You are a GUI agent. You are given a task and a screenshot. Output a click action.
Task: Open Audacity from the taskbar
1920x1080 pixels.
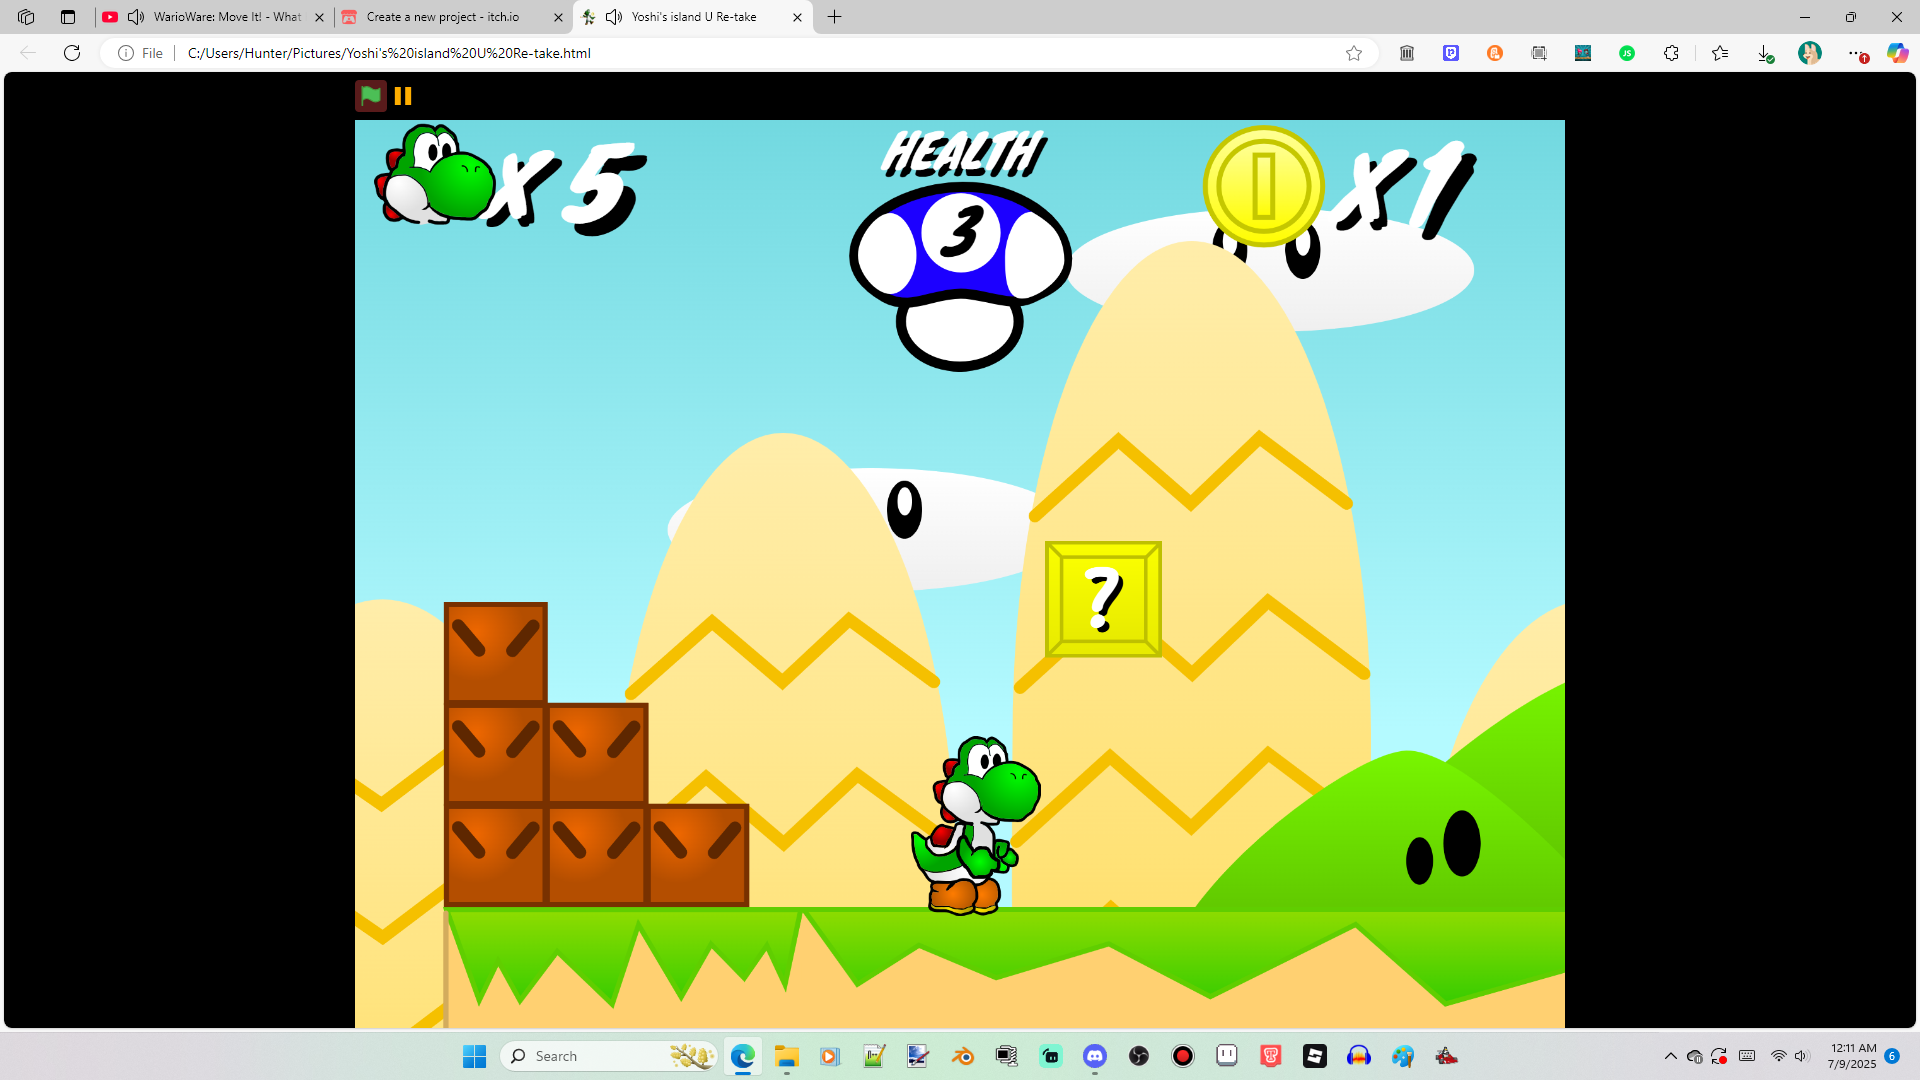(1359, 1056)
